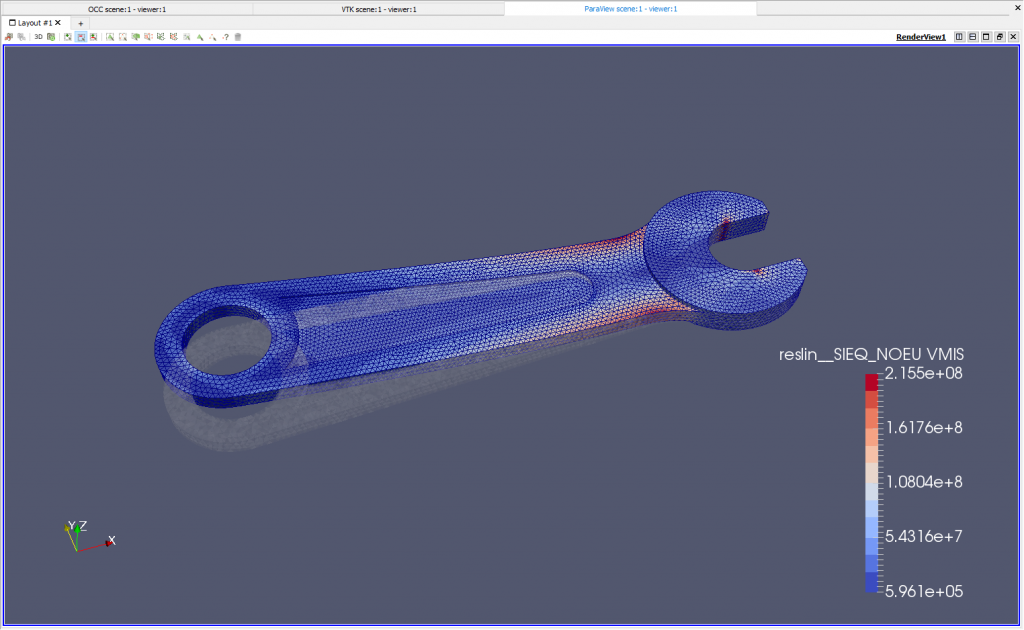The width and height of the screenshot is (1024, 630).
Task: Click the VMIS color legend bar
Action: tap(872, 483)
